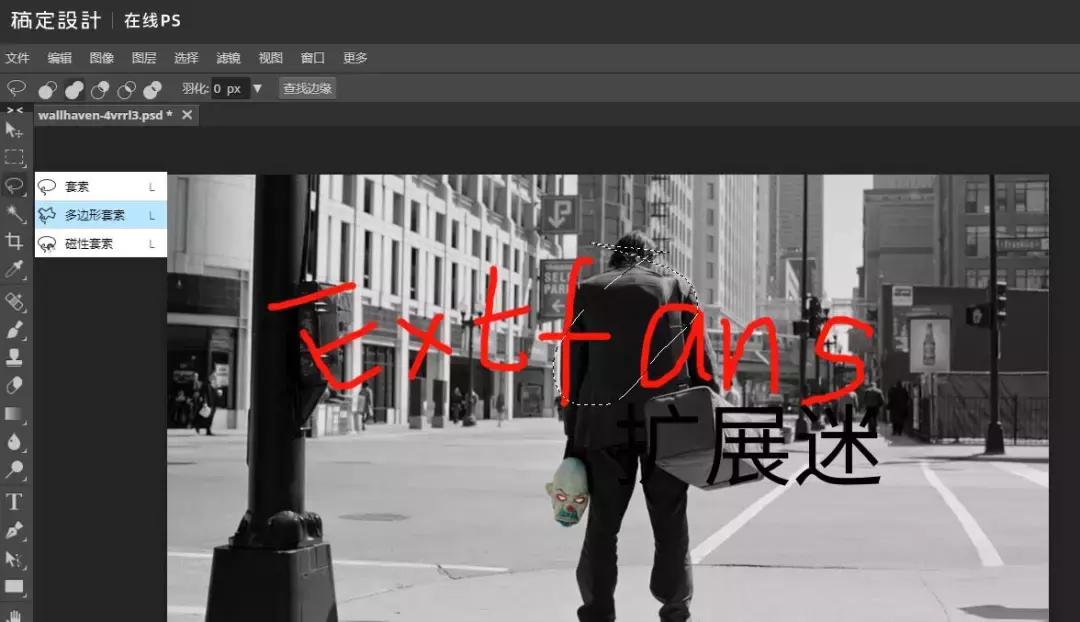Viewport: 1080px width, 622px height.
Task: Select the Eraser tool
Action: click(14, 385)
